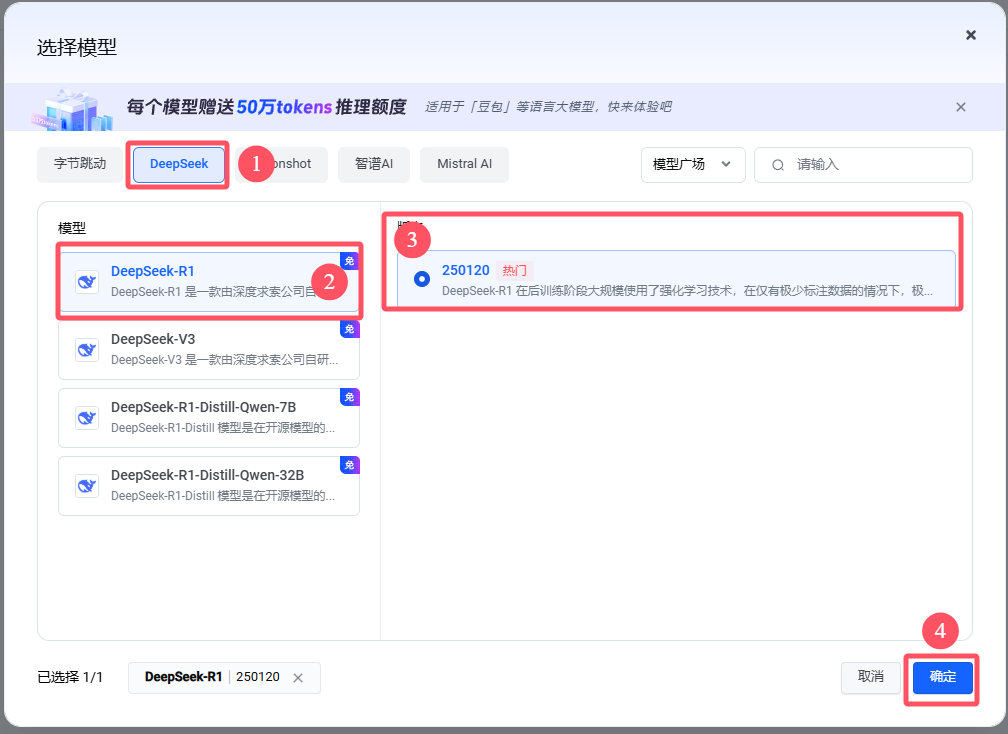Click the gift box banner image
The image size is (1008, 734).
(x=72, y=110)
